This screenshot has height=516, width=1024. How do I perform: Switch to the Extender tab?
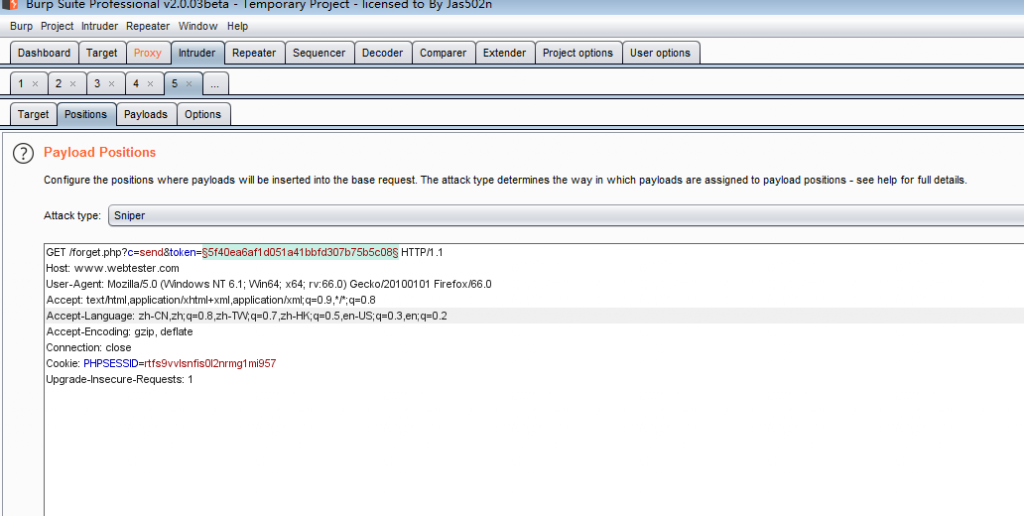[504, 53]
